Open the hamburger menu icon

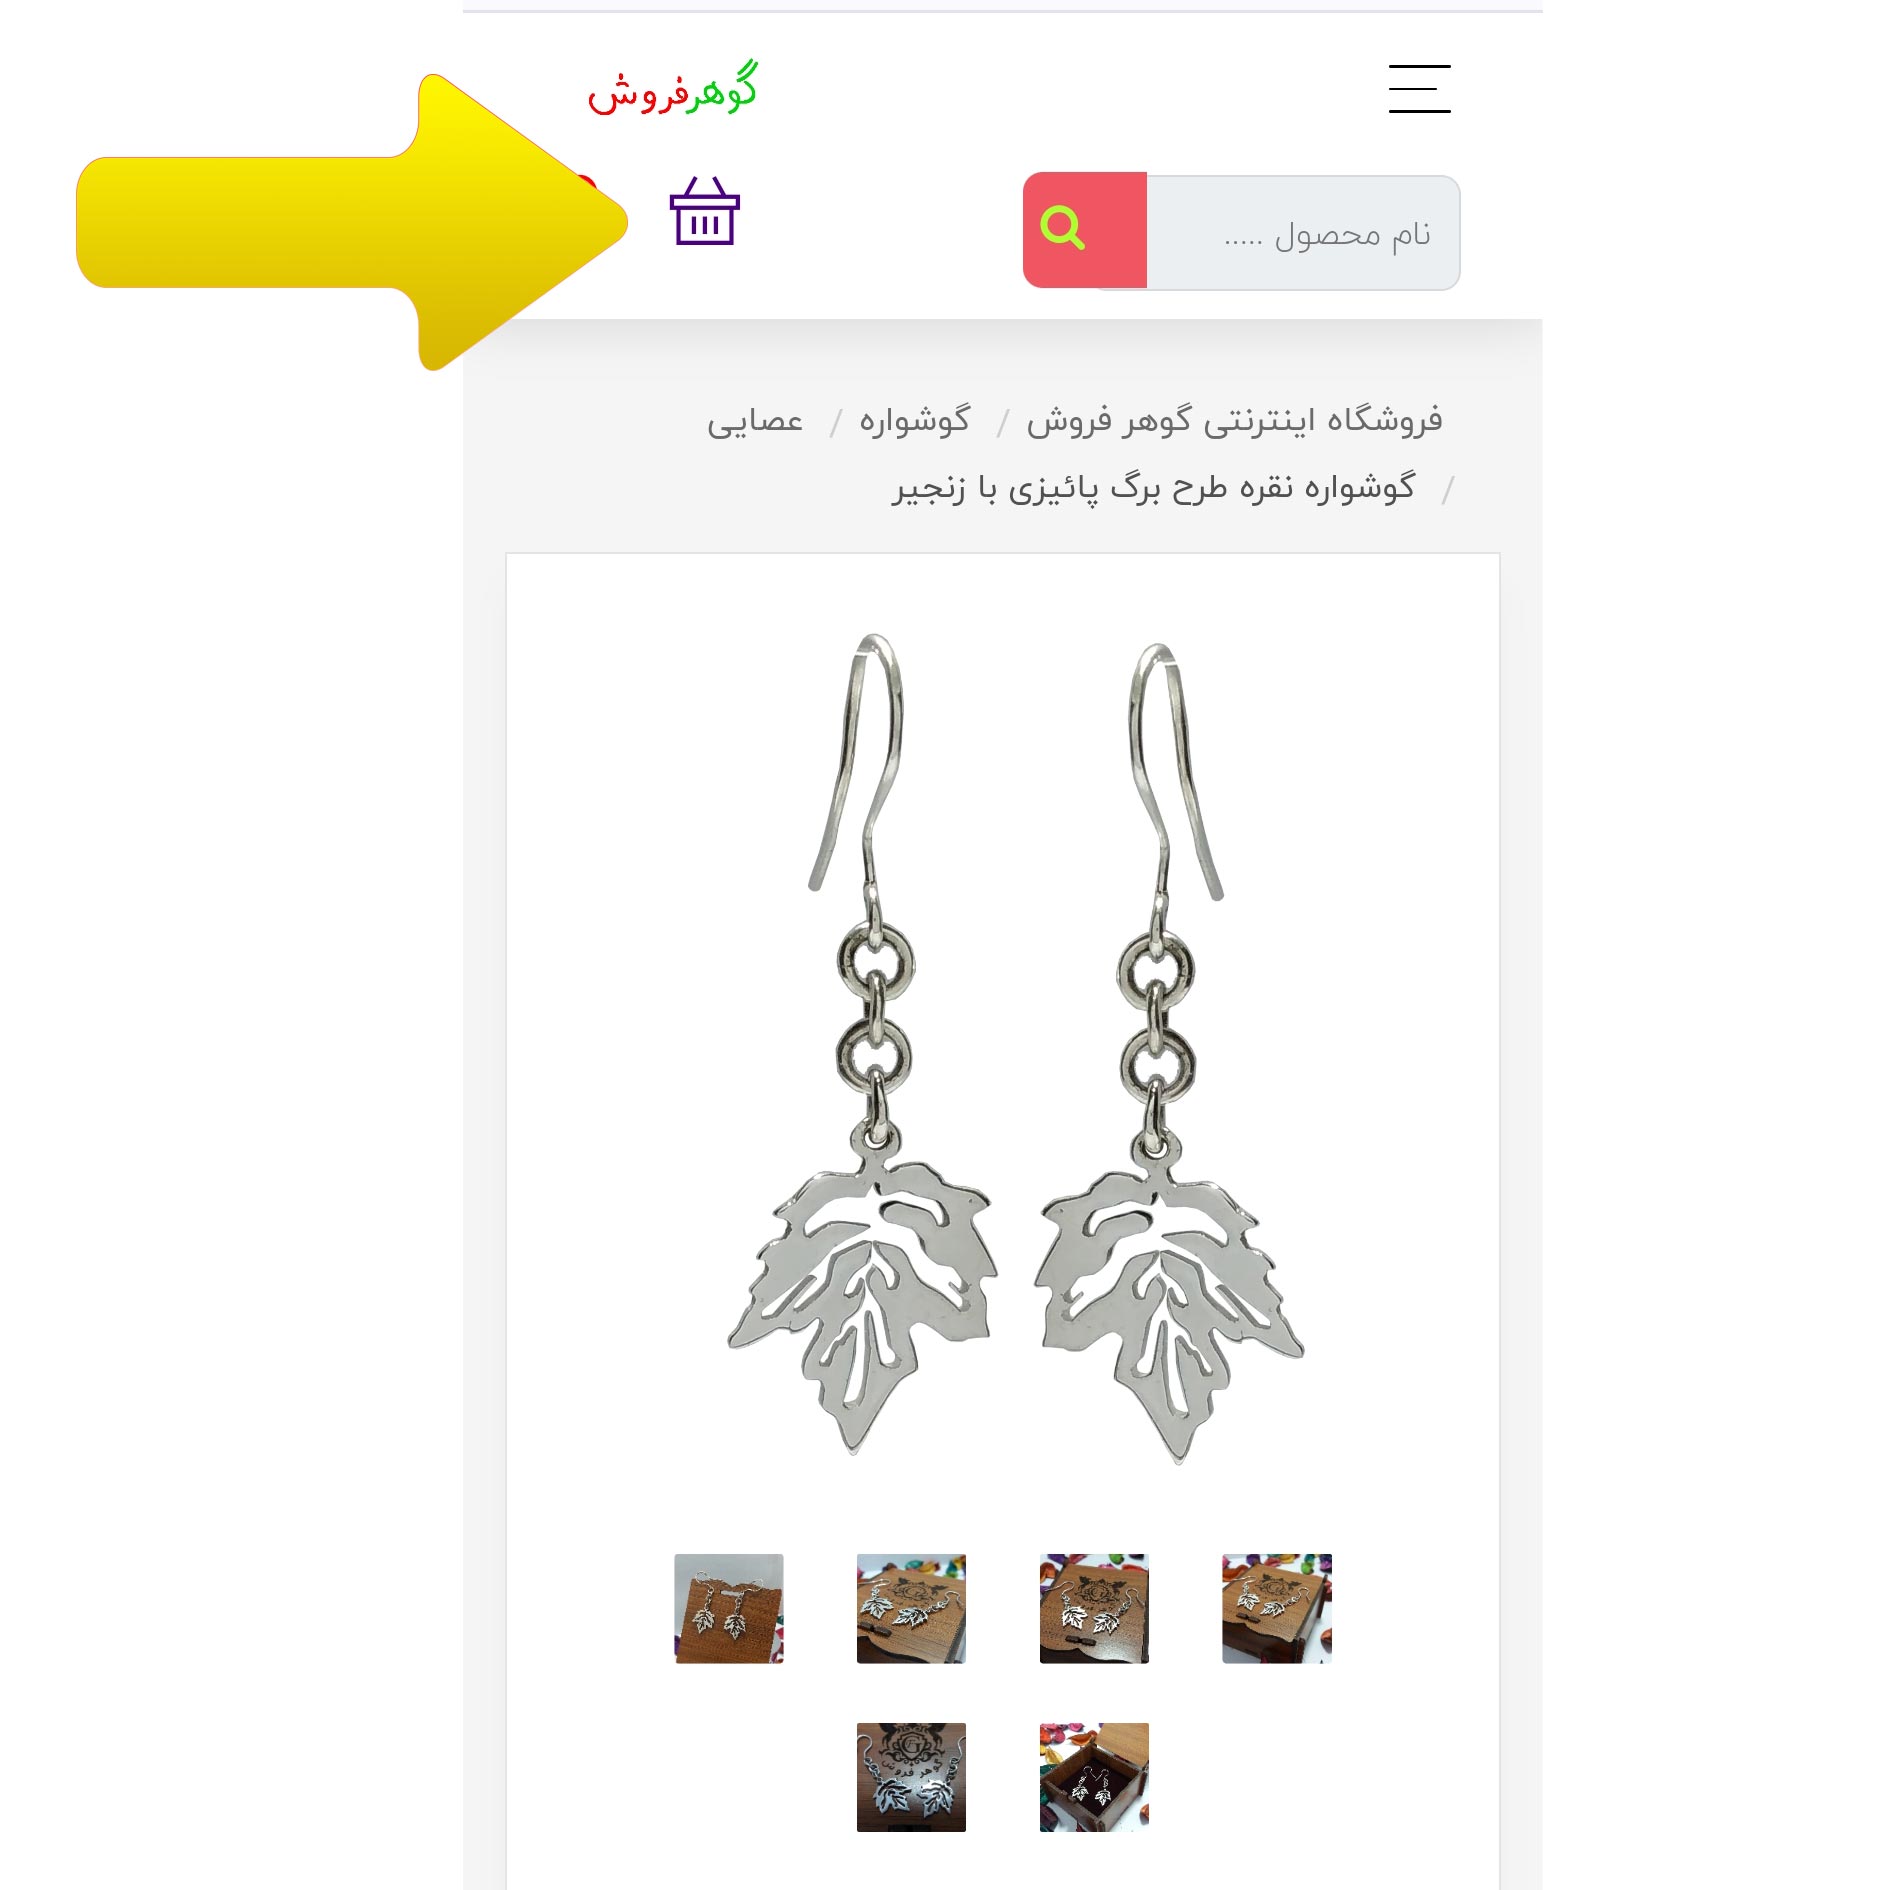1419,89
